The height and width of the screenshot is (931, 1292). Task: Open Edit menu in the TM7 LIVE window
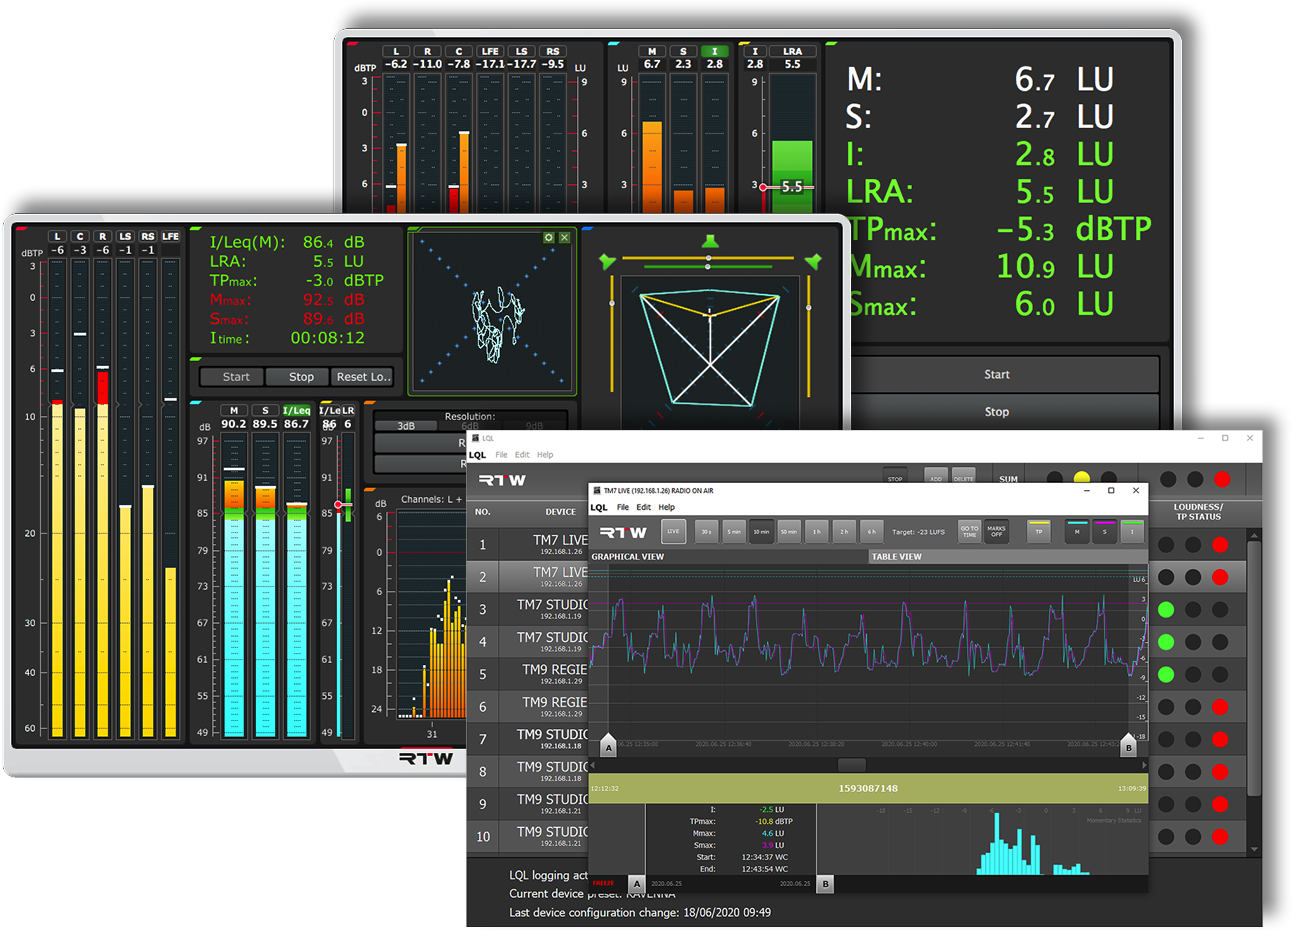click(643, 507)
